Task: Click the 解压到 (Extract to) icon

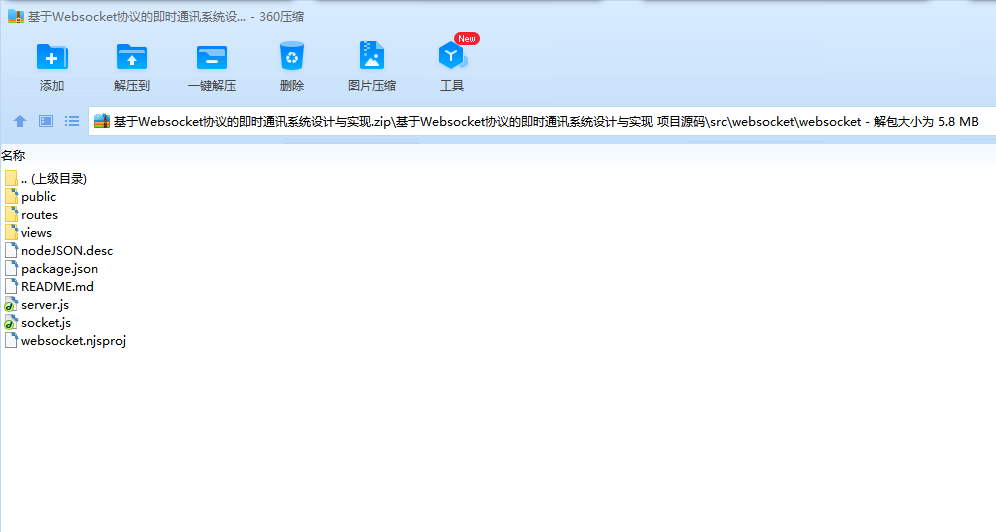Action: [x=131, y=57]
